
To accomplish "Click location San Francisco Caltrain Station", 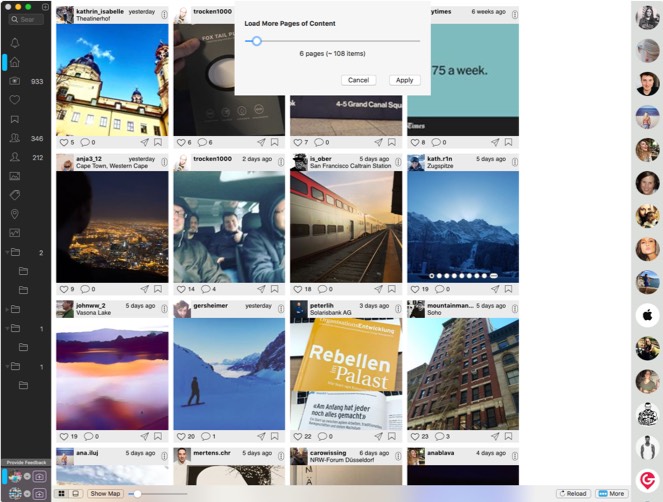I will click(350, 166).
